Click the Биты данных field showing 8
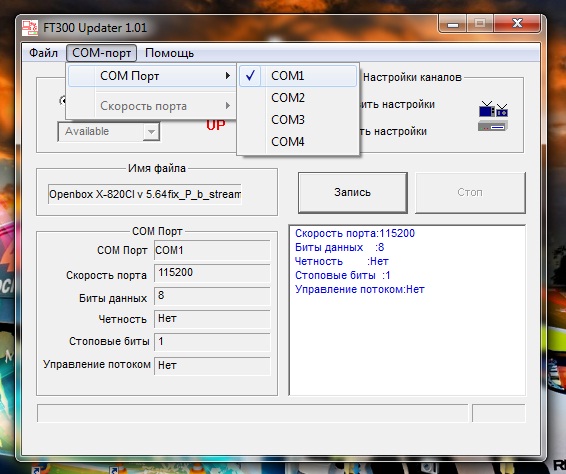566x474 pixels. coord(212,296)
